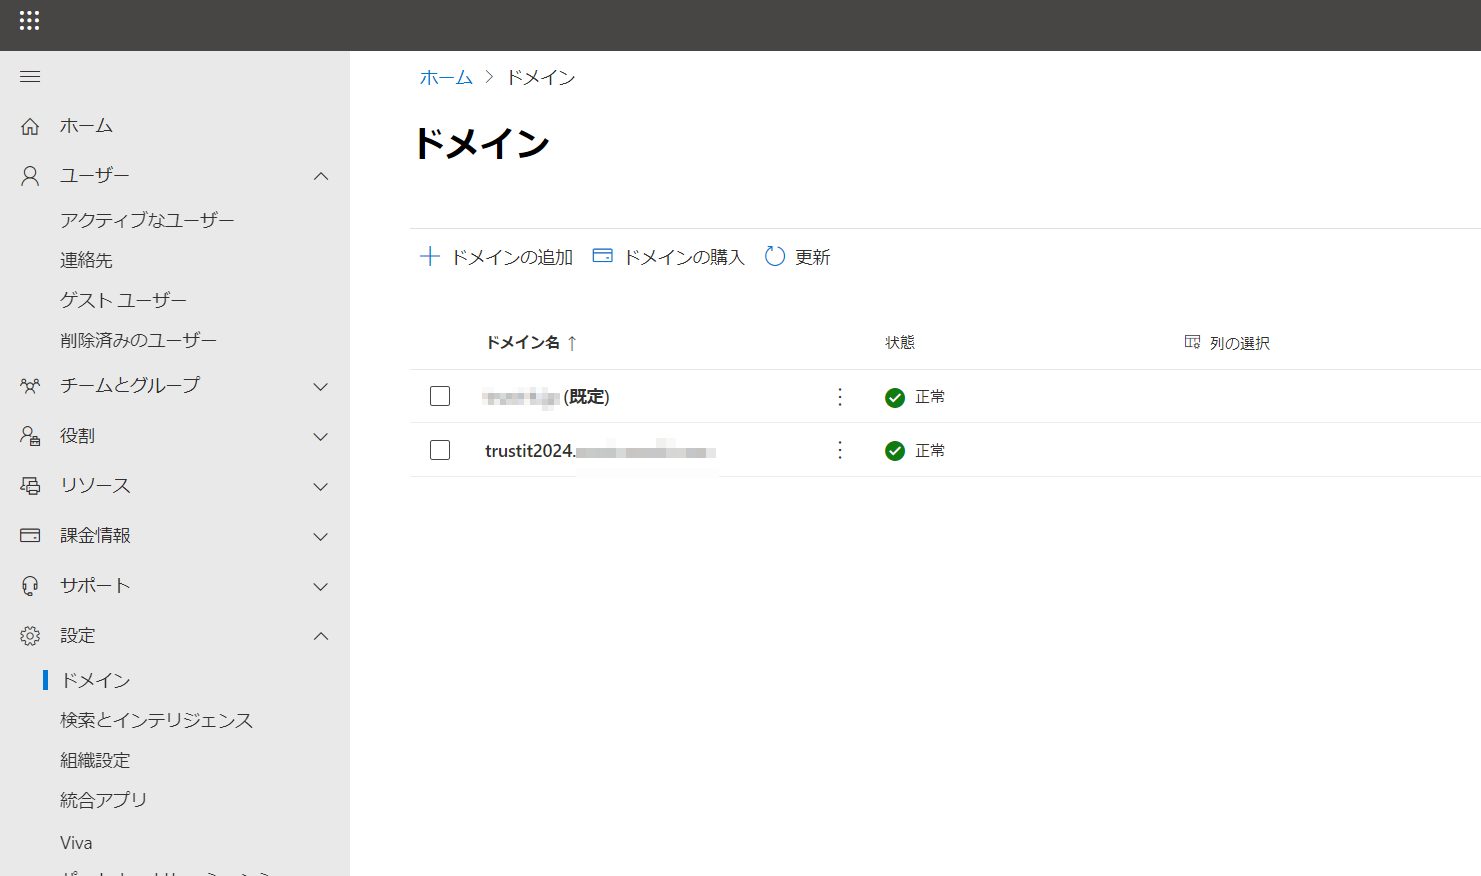
Task: Expand the 課金情報 section
Action: [321, 536]
